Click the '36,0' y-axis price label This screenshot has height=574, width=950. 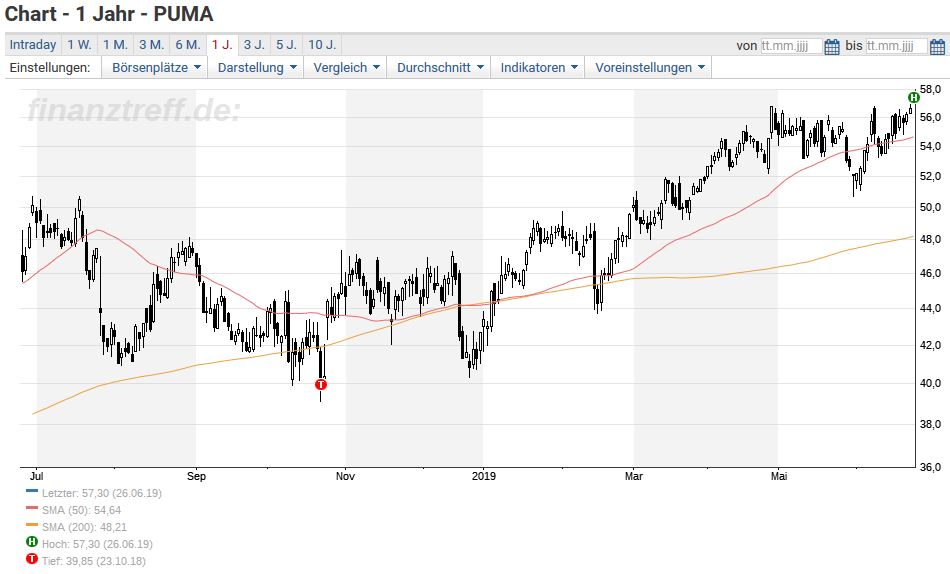click(930, 467)
